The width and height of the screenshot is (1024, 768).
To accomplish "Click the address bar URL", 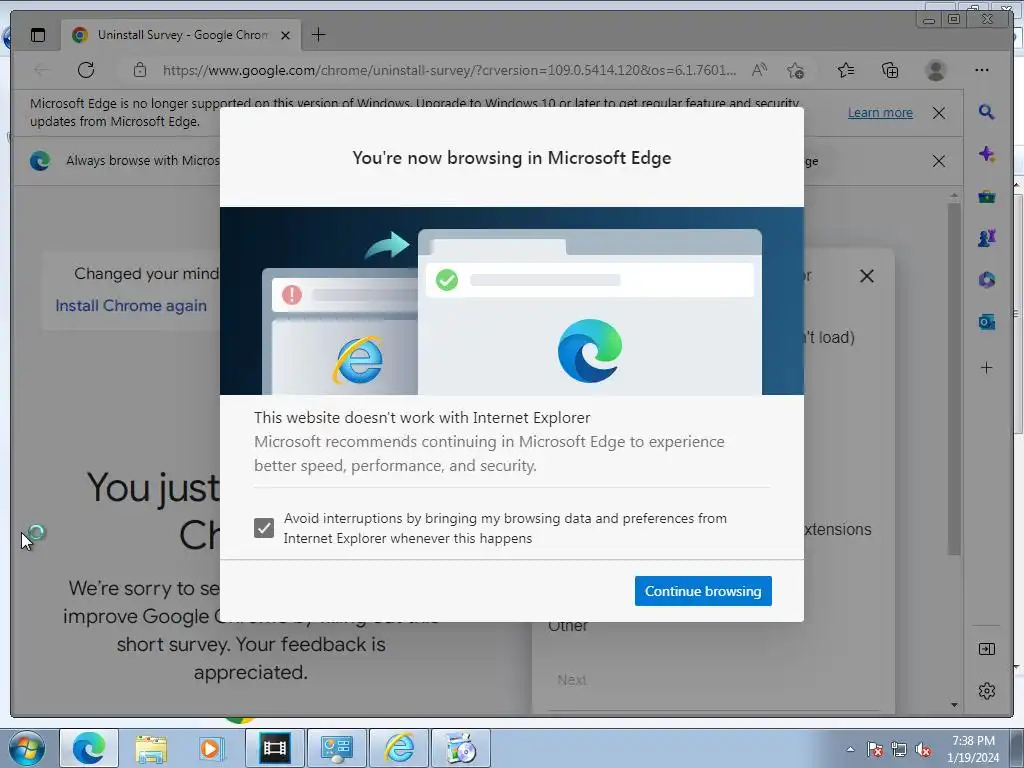I will [449, 70].
